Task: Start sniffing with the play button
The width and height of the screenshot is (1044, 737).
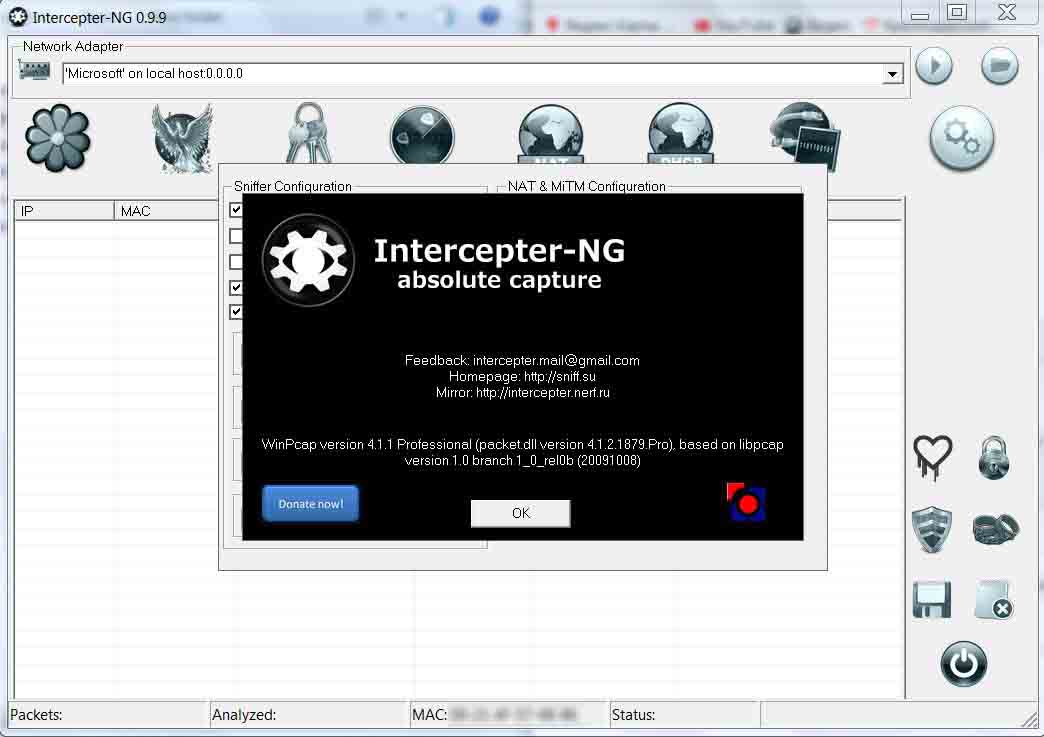Action: 933,65
